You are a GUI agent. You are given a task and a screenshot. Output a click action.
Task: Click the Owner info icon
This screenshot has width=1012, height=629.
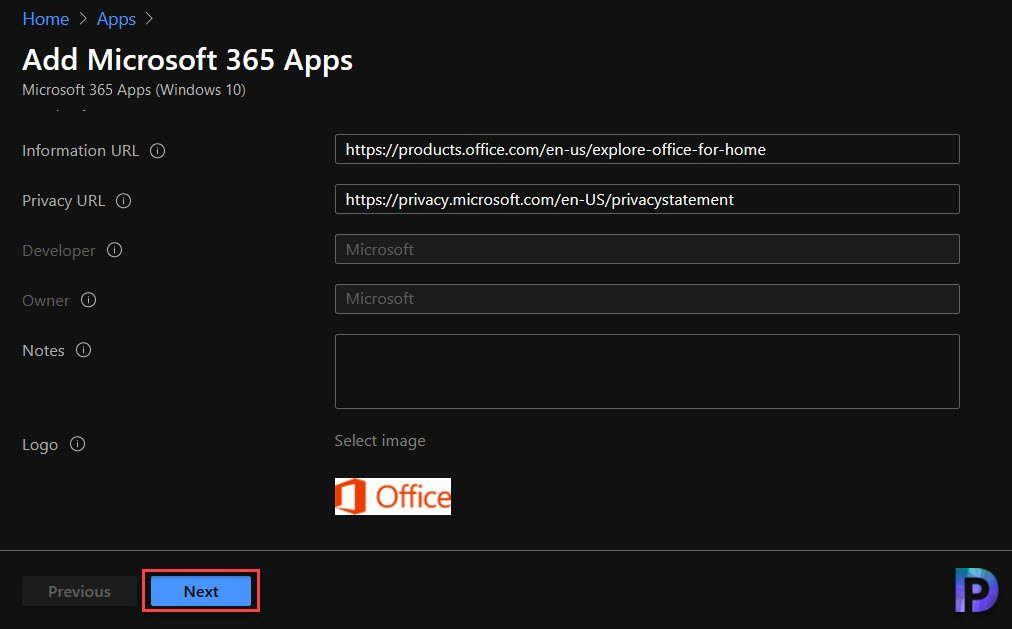88,300
